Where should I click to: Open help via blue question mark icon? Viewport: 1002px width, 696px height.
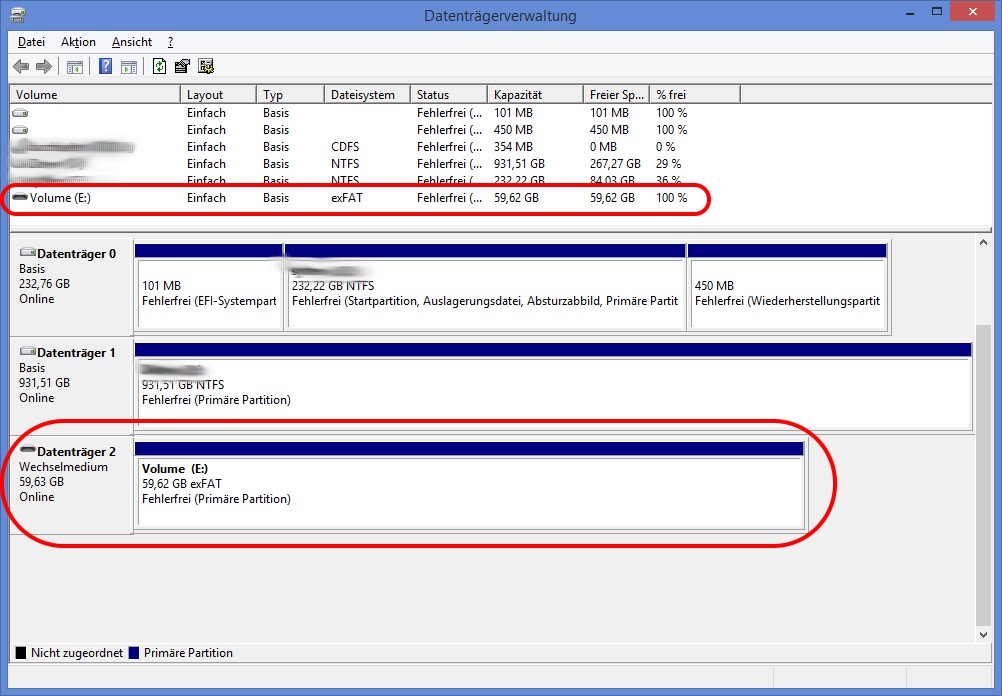[105, 67]
